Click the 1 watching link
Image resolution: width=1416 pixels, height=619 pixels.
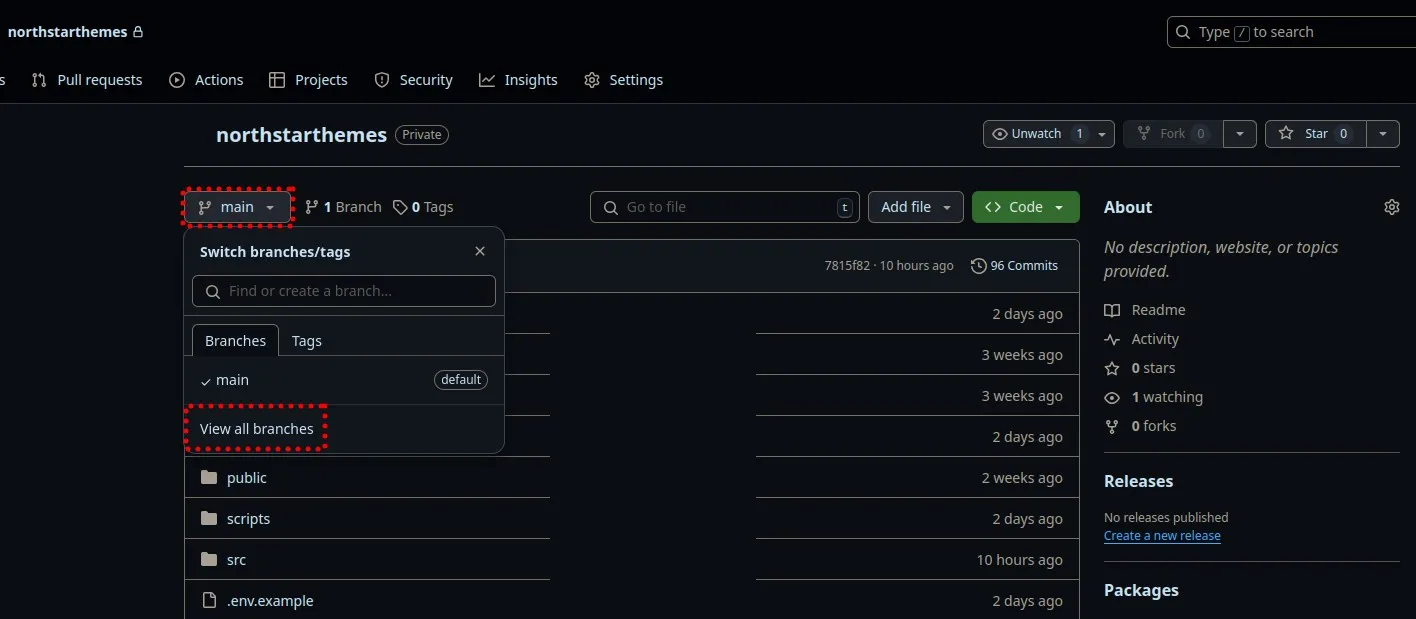[x=1167, y=397]
